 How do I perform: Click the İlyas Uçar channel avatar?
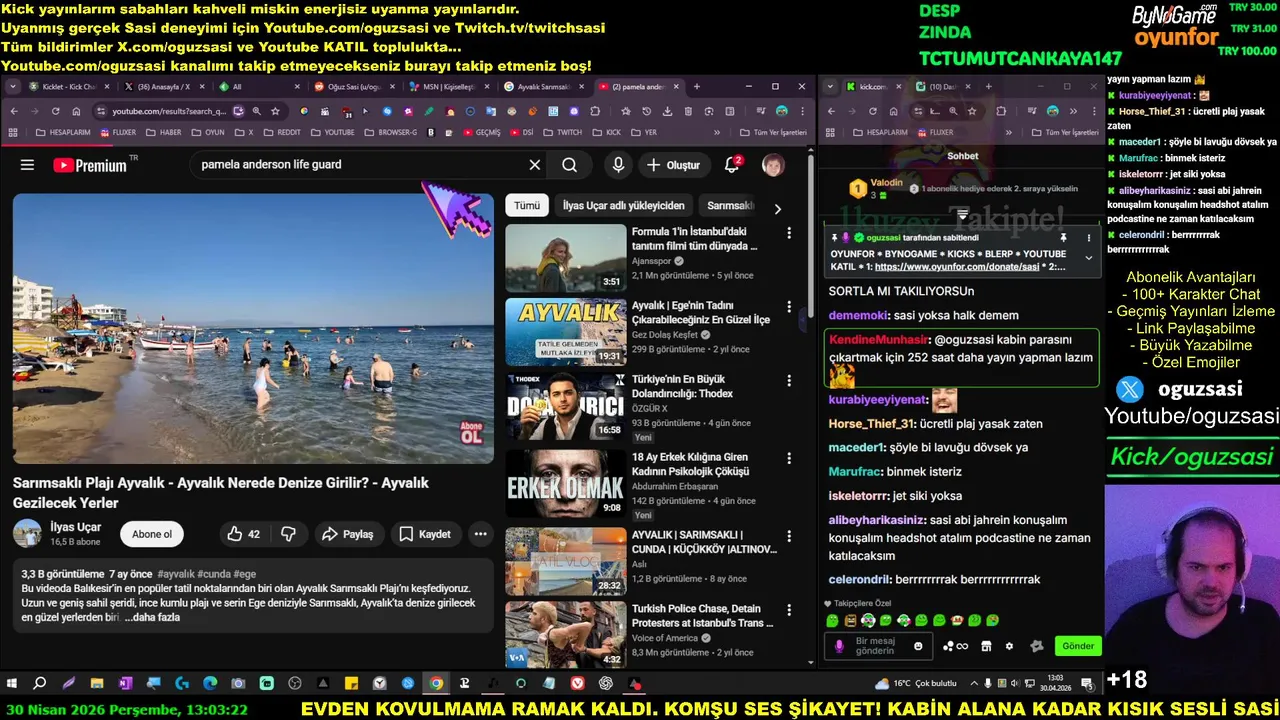click(27, 533)
